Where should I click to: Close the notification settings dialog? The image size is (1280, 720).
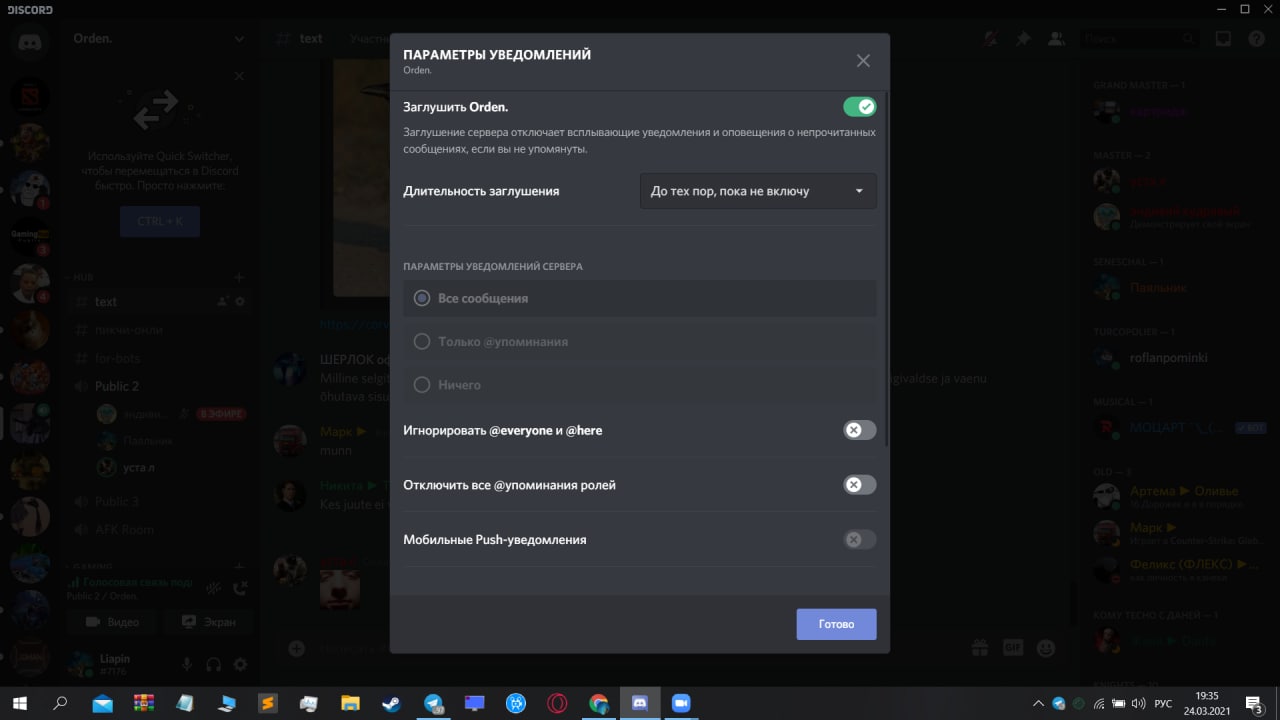863,61
